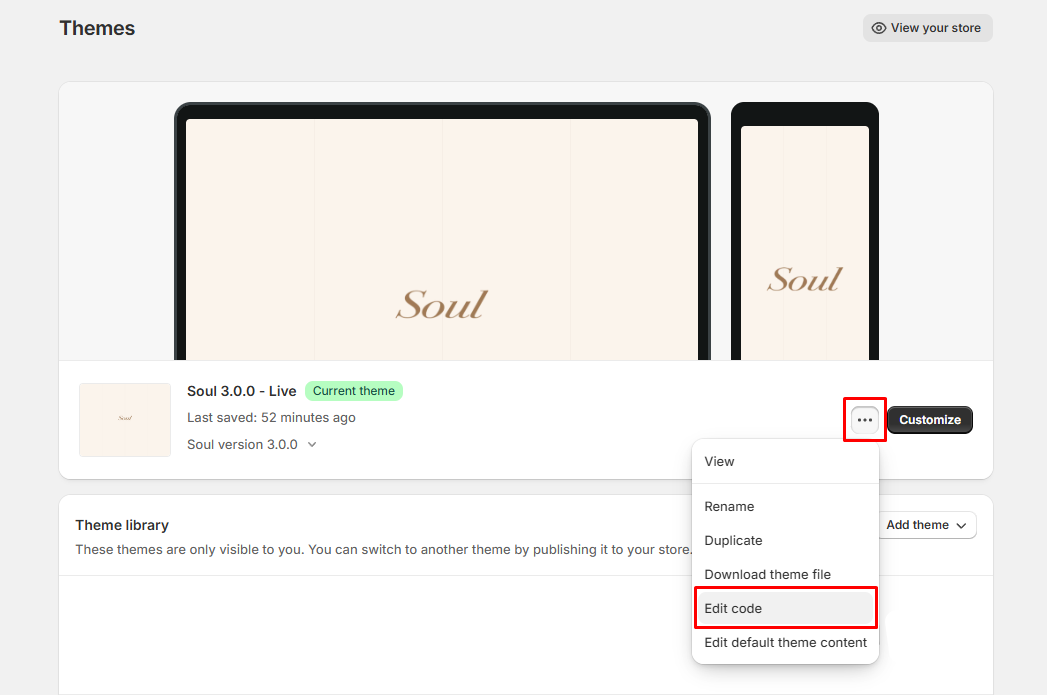Image resolution: width=1047 pixels, height=695 pixels.
Task: Select View from the theme actions menu
Action: pyautogui.click(x=719, y=462)
